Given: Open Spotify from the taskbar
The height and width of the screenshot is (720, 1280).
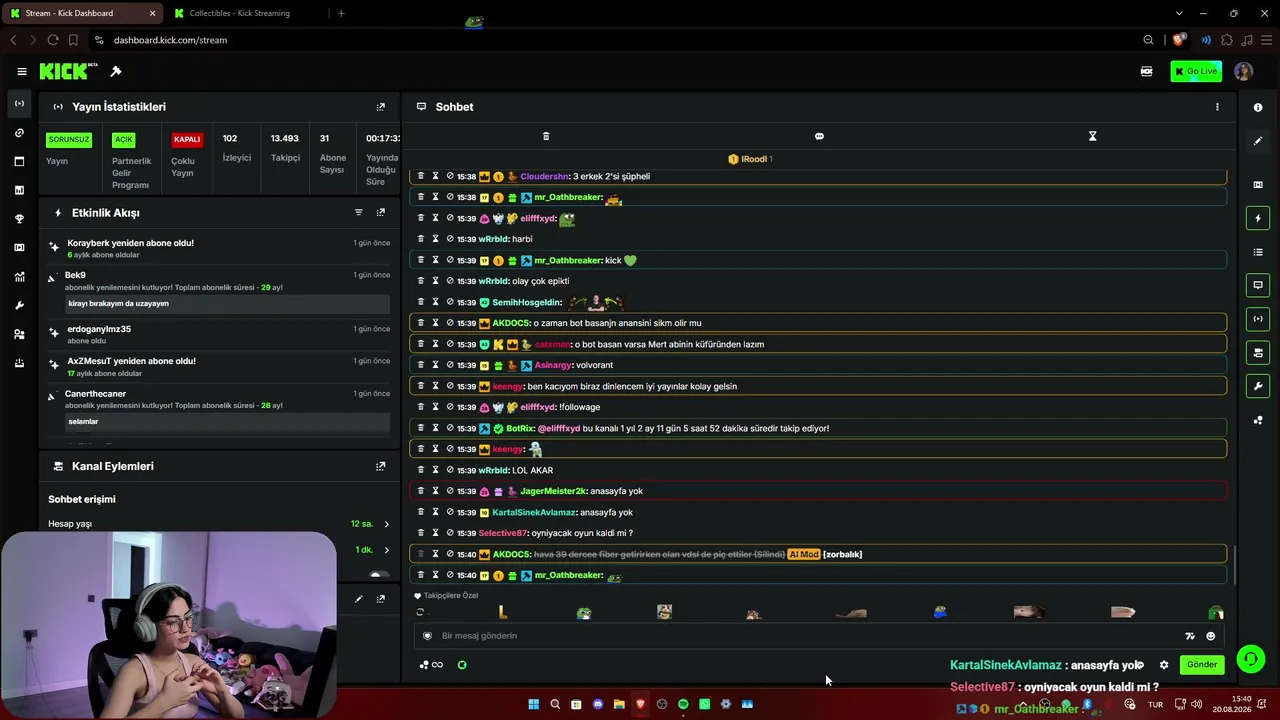Looking at the screenshot, I should point(683,704).
